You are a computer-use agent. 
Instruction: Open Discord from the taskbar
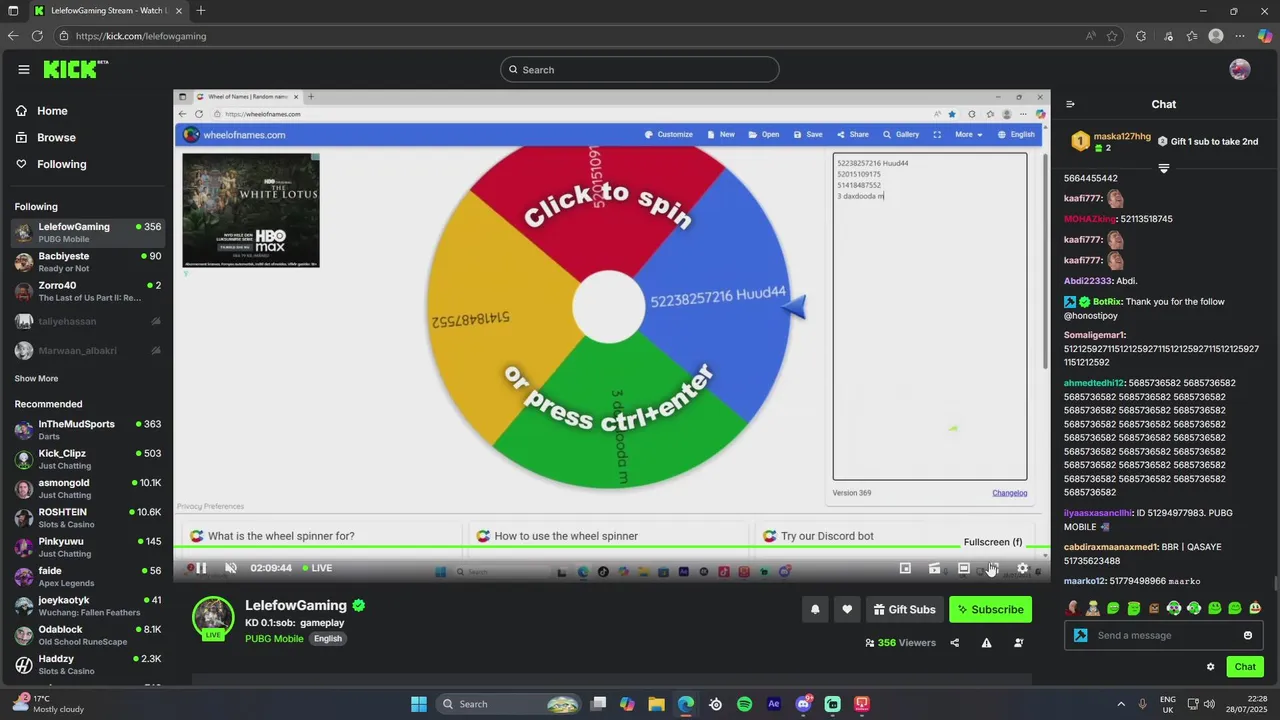click(x=803, y=704)
